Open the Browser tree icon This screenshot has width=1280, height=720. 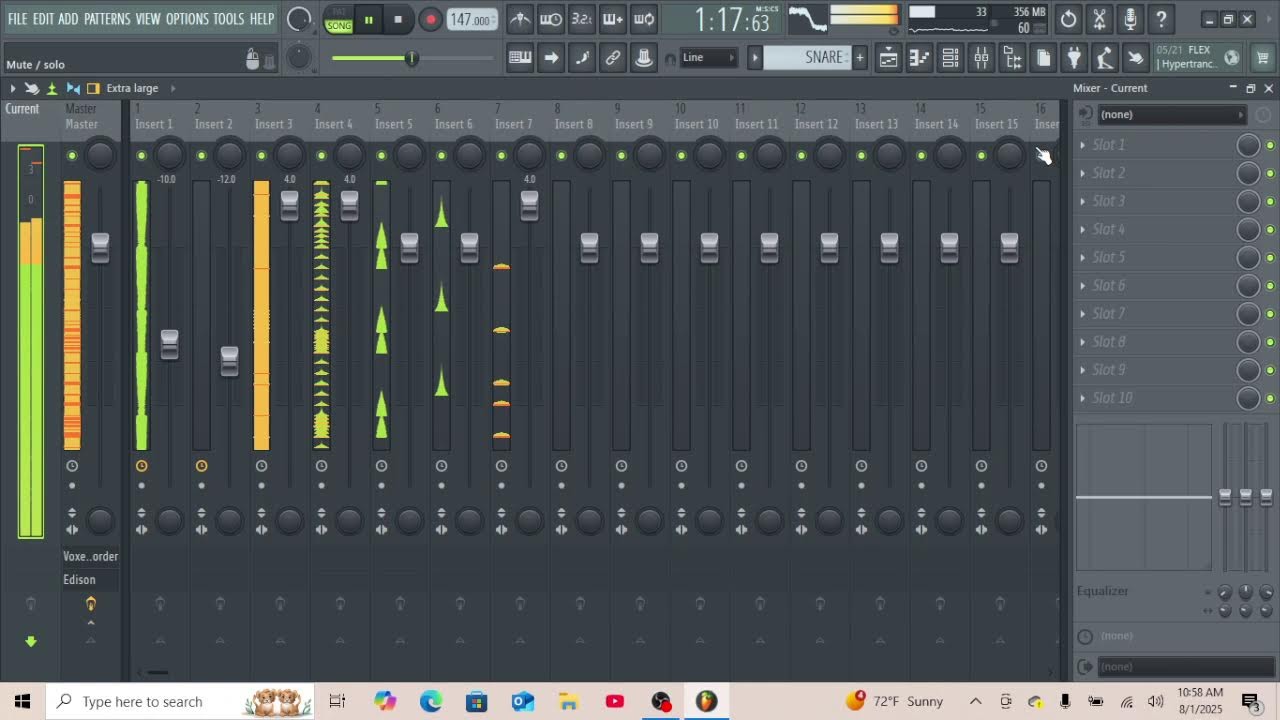click(x=1012, y=58)
